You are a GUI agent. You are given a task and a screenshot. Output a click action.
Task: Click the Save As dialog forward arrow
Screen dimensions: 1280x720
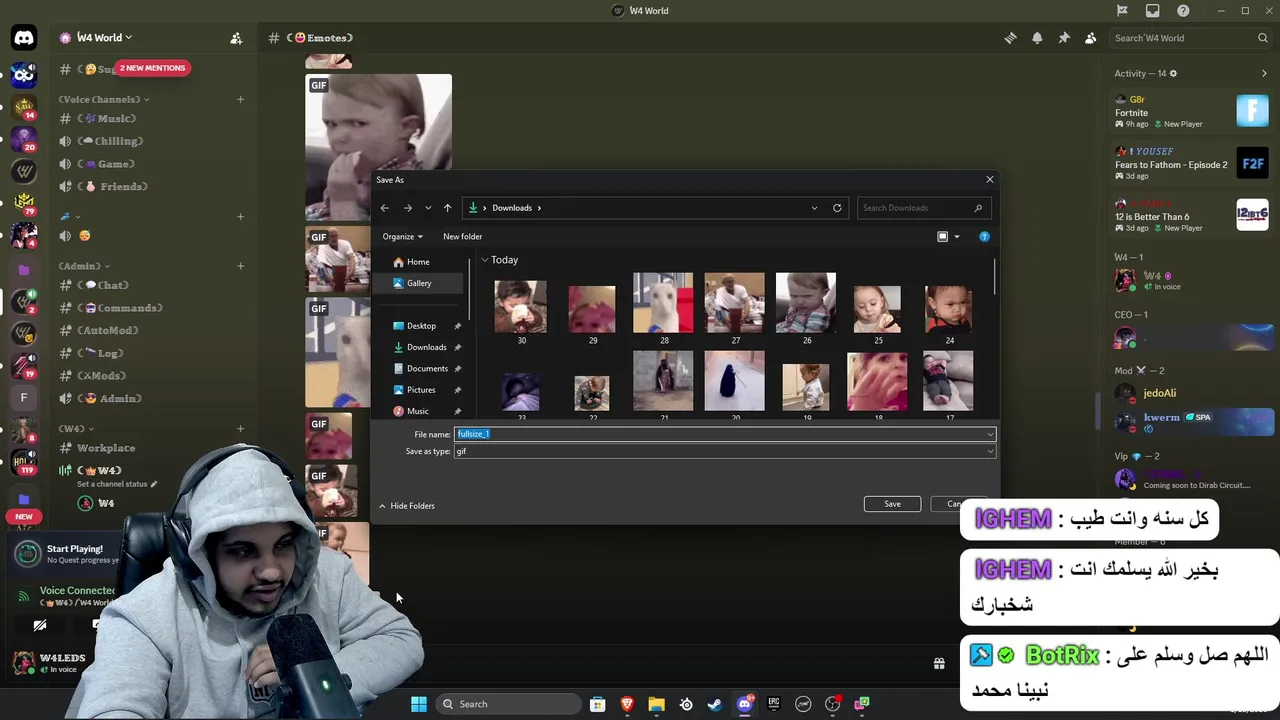click(407, 208)
